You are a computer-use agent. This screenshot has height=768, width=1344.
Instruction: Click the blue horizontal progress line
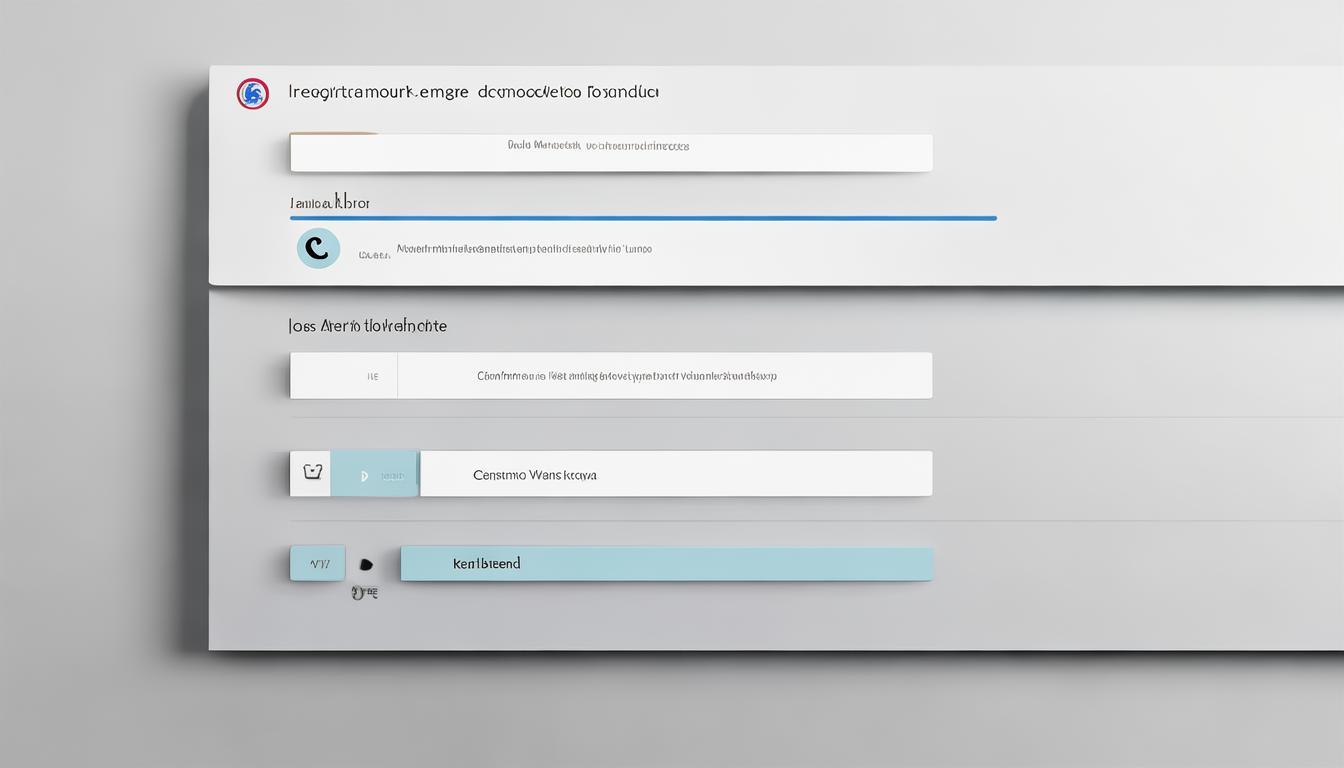point(643,217)
